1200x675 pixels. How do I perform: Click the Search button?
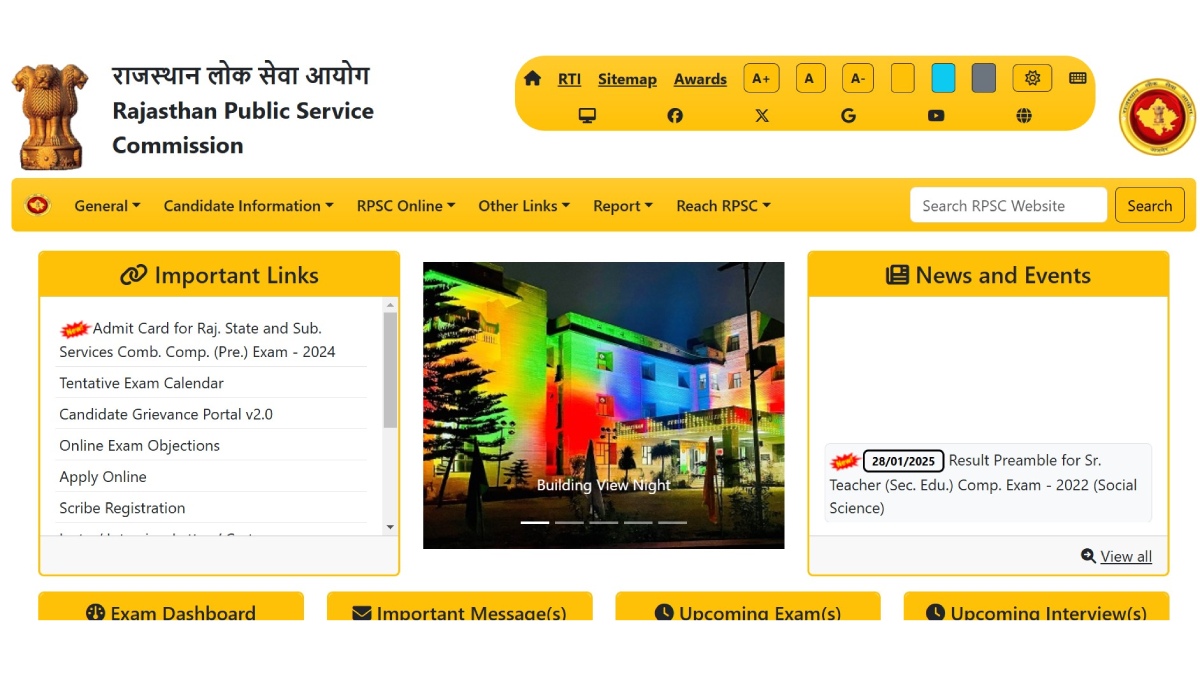[x=1149, y=206]
